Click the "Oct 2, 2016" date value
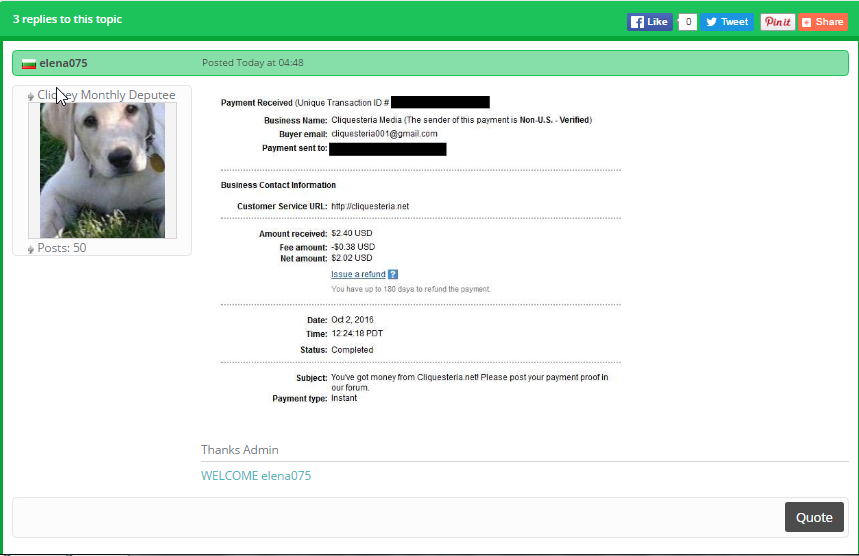This screenshot has width=859, height=556. [x=352, y=319]
